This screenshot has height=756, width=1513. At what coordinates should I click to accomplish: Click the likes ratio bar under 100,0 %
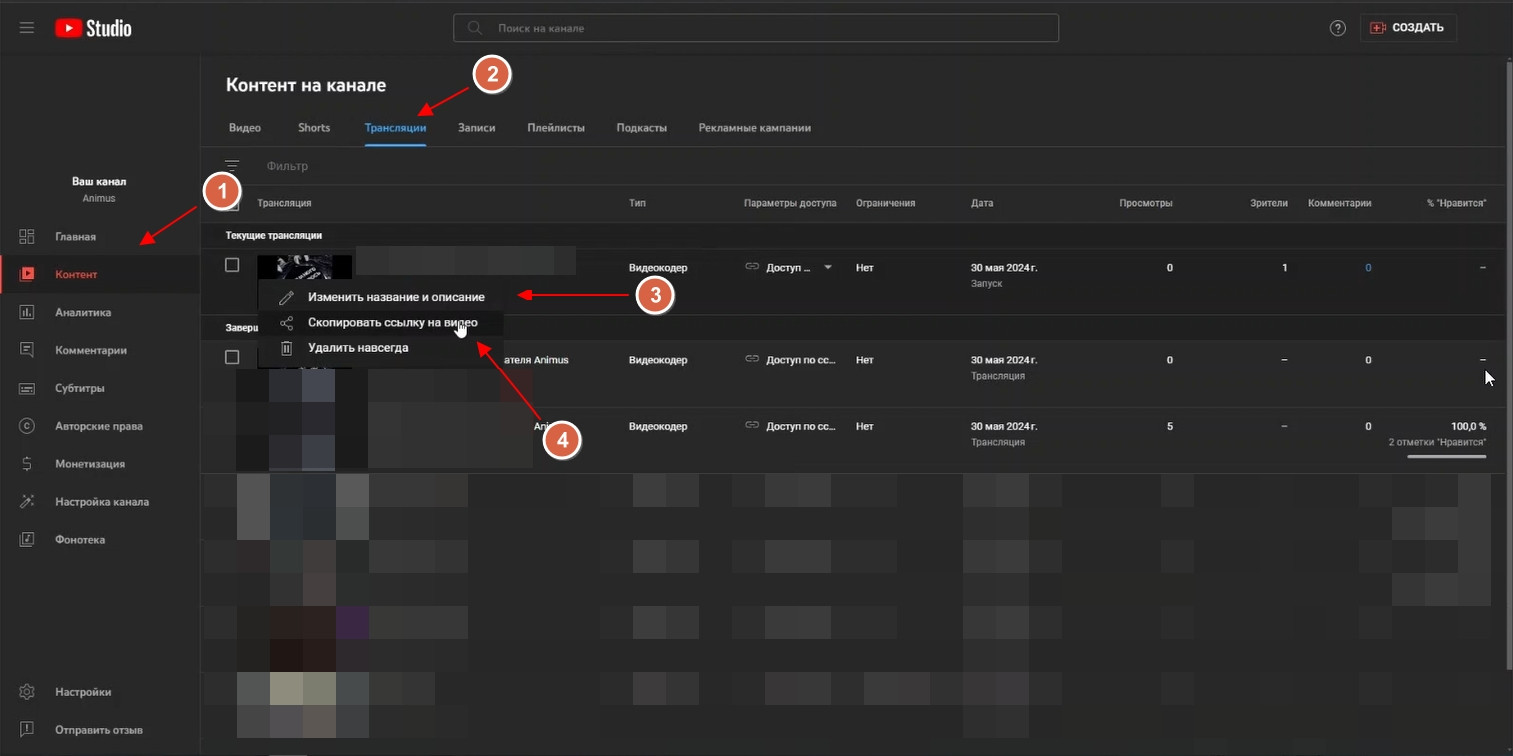point(1446,457)
